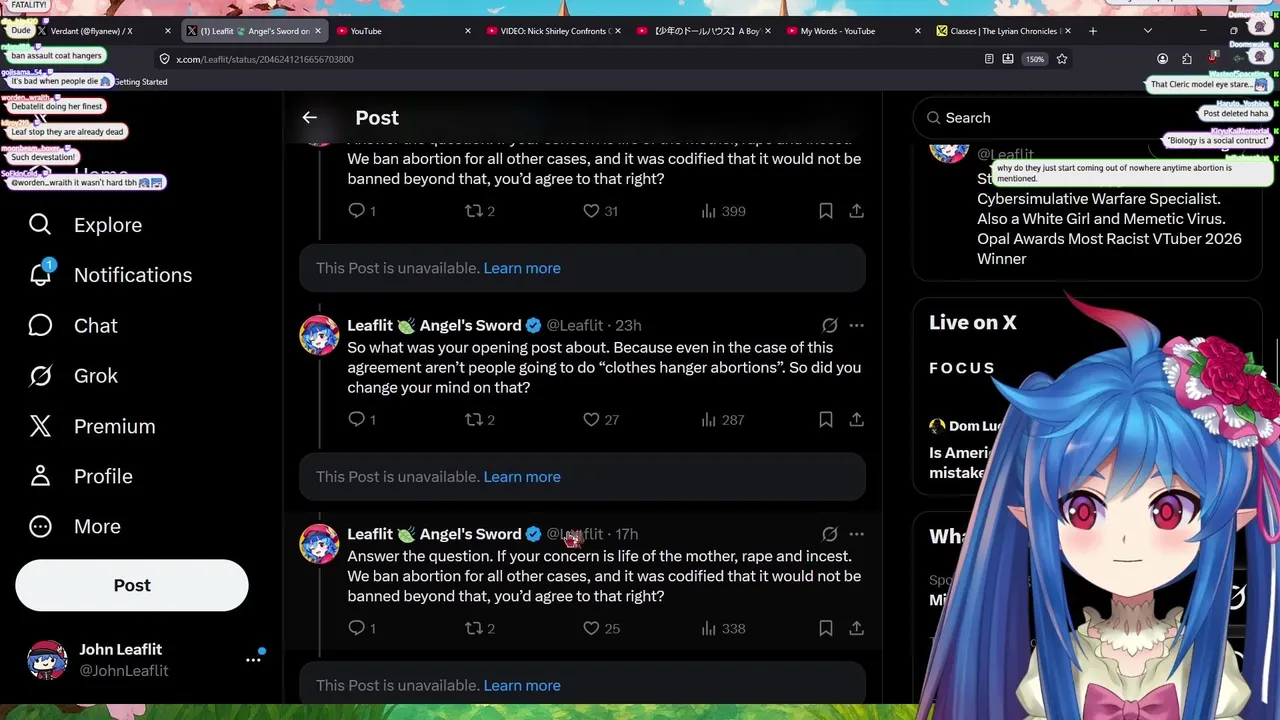Screen dimensions: 1280x720
Task: Open Grok in the sidebar
Action: coord(74,376)
